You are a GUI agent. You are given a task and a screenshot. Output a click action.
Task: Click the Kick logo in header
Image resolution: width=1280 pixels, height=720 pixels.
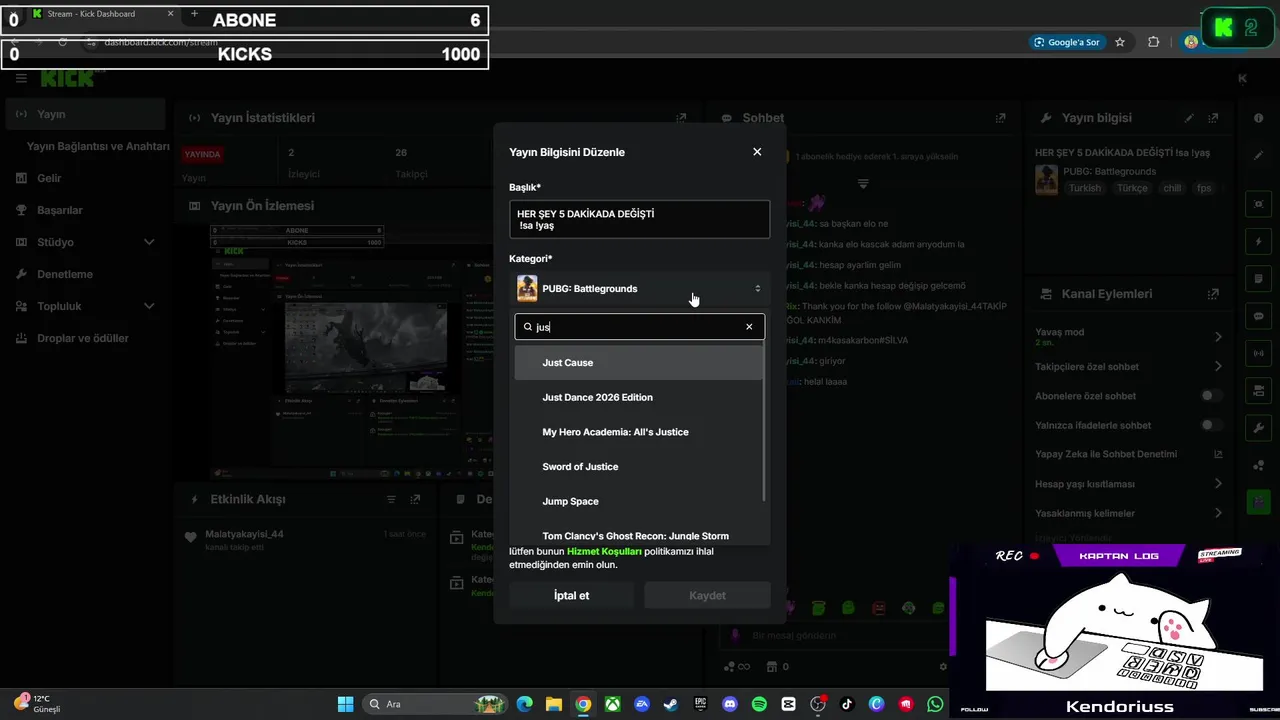(x=67, y=78)
